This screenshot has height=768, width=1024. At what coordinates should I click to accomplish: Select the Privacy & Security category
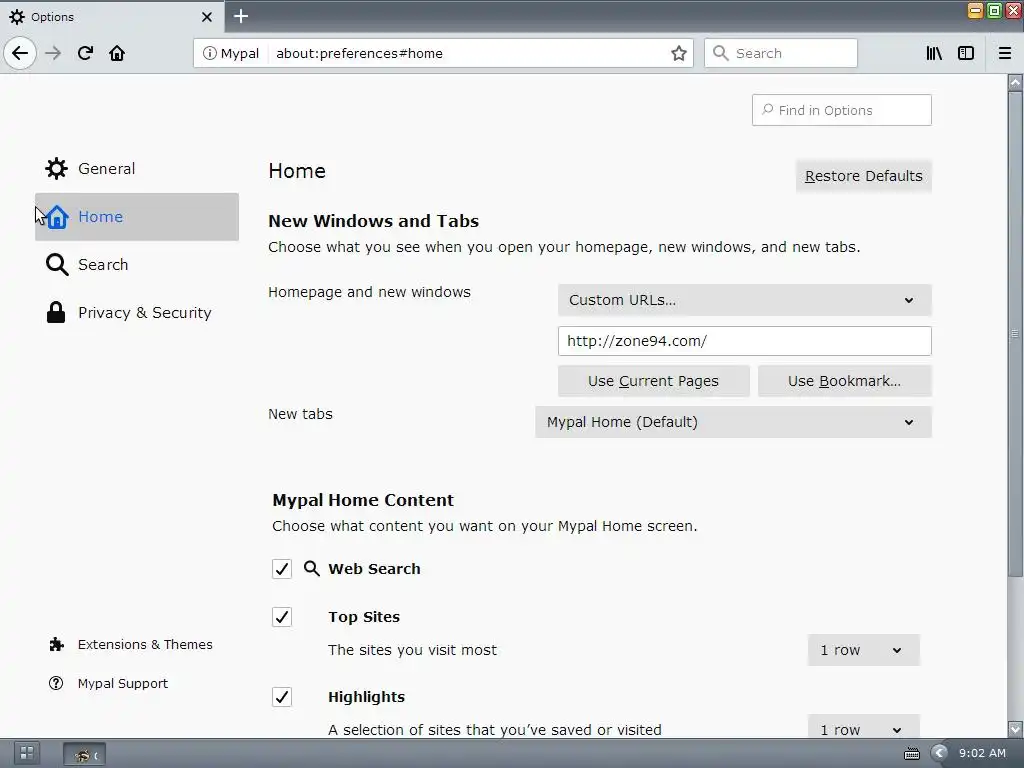(x=136, y=312)
